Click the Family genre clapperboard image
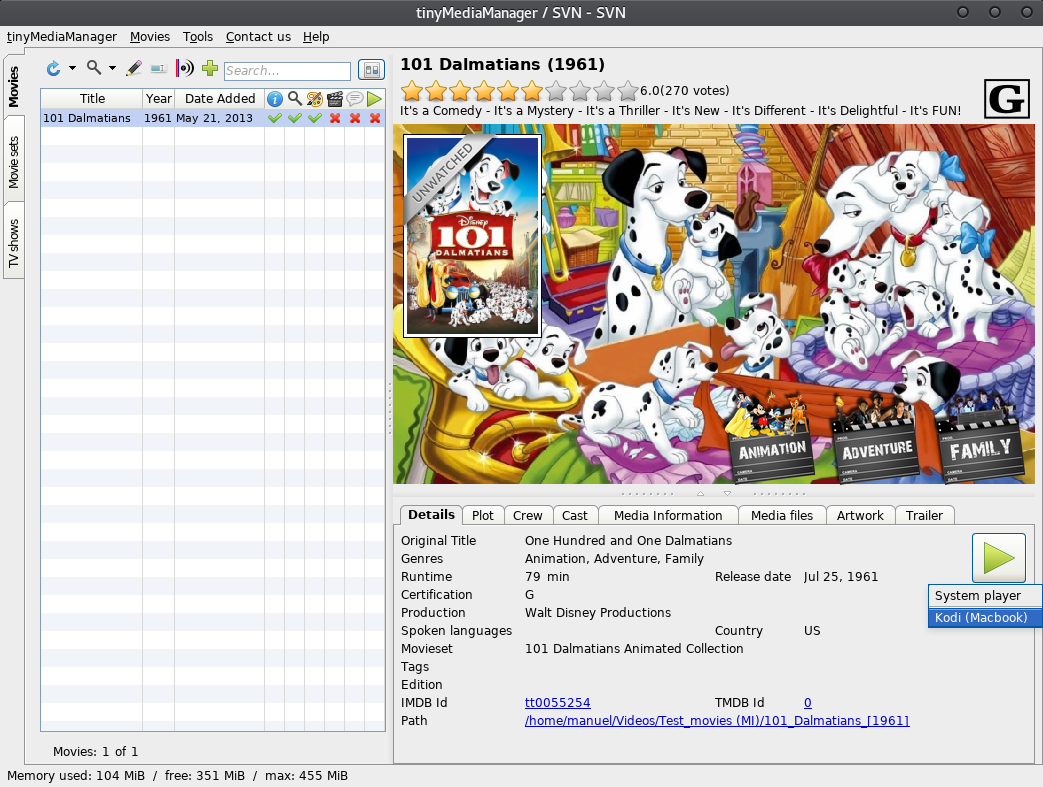1043x787 pixels. coord(980,436)
